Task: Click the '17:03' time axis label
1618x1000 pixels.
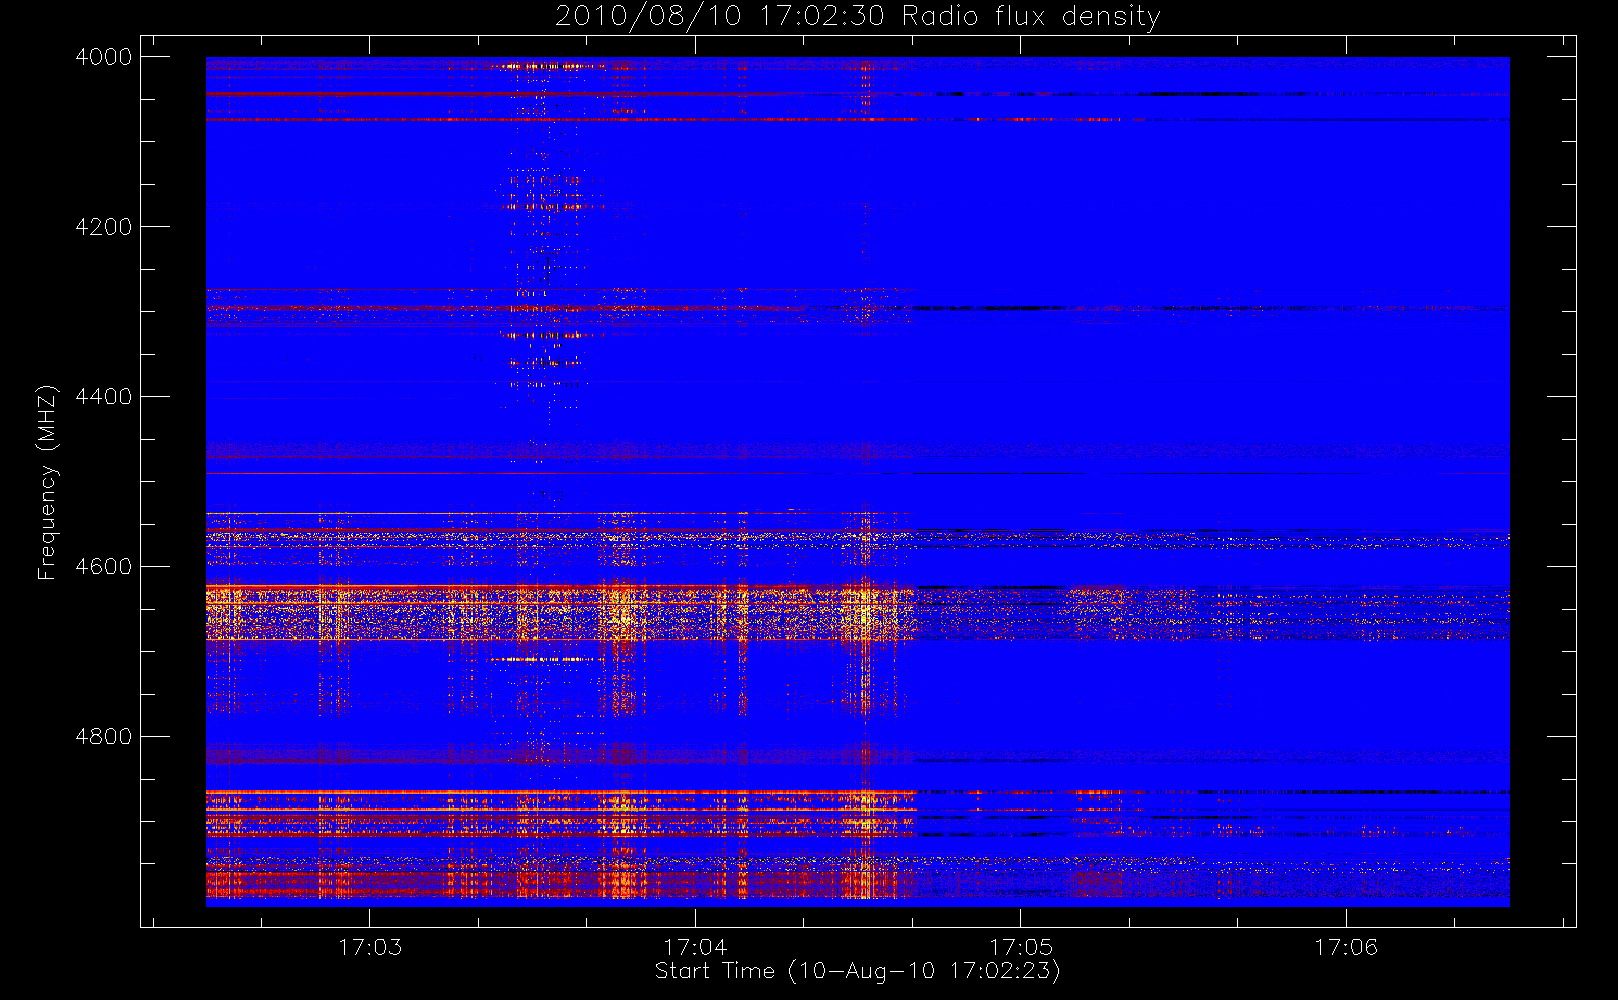Action: click(370, 947)
